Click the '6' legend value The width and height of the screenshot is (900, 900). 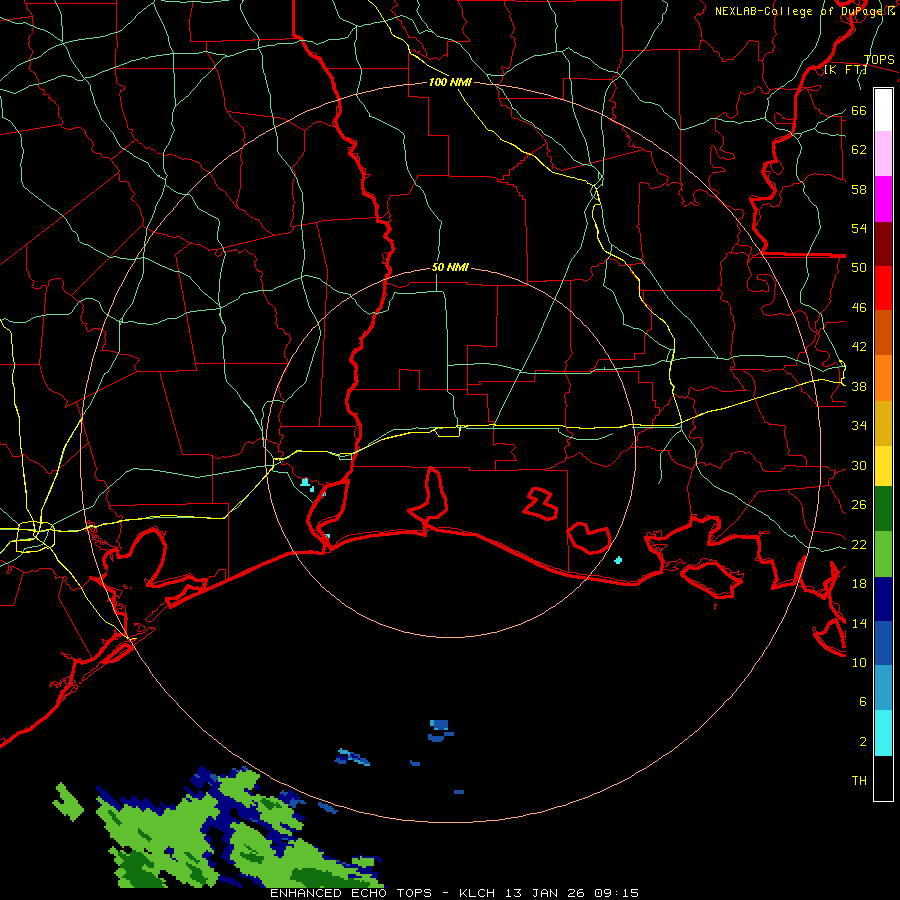pos(863,702)
